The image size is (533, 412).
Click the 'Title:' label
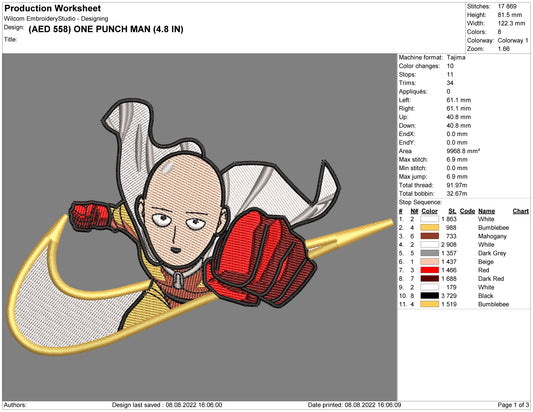pos(11,40)
